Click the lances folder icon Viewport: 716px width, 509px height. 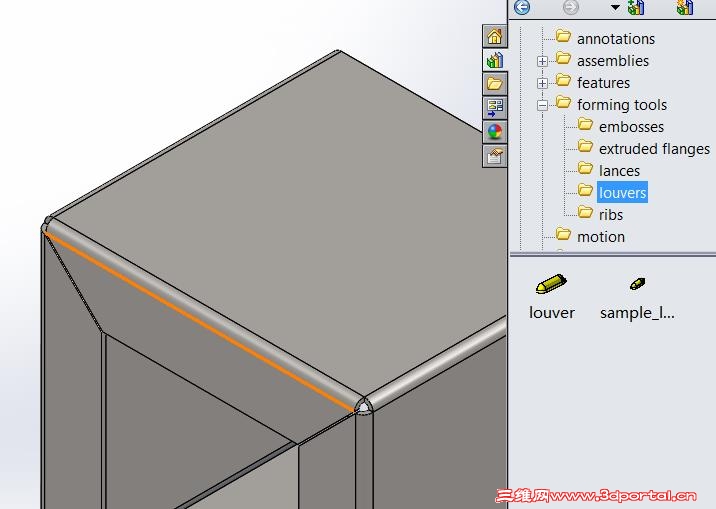585,168
